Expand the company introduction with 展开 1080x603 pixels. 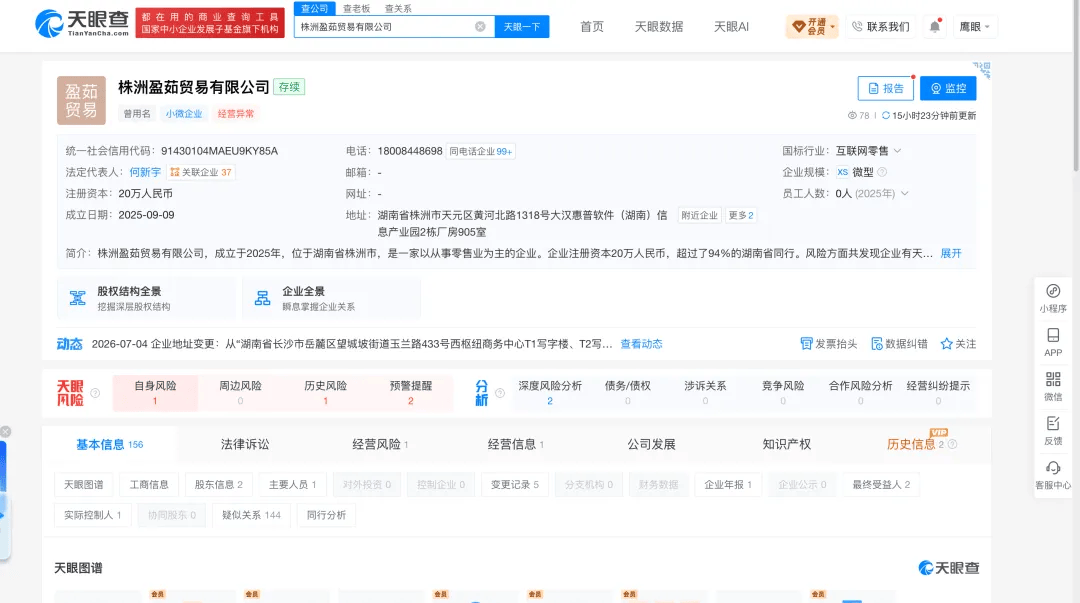[951, 254]
